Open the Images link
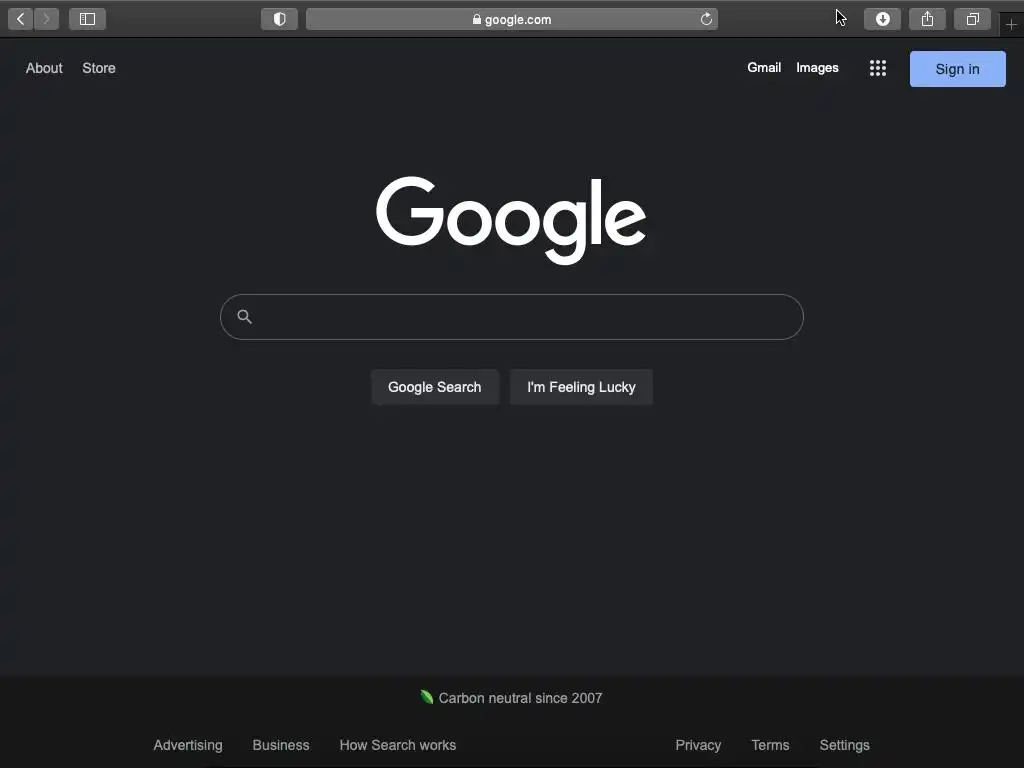 click(817, 68)
